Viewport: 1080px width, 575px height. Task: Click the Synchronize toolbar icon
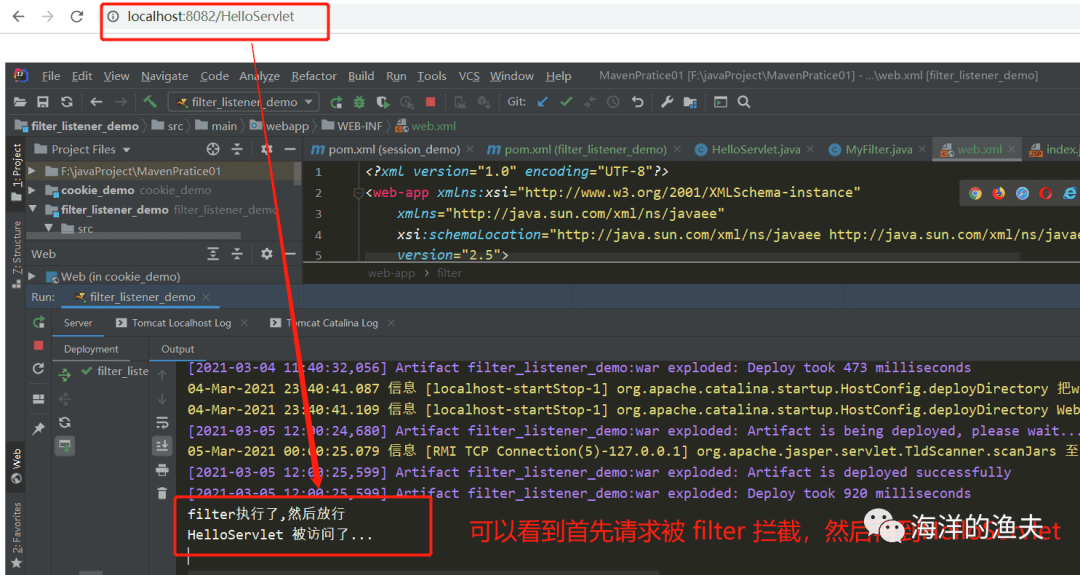coord(67,102)
